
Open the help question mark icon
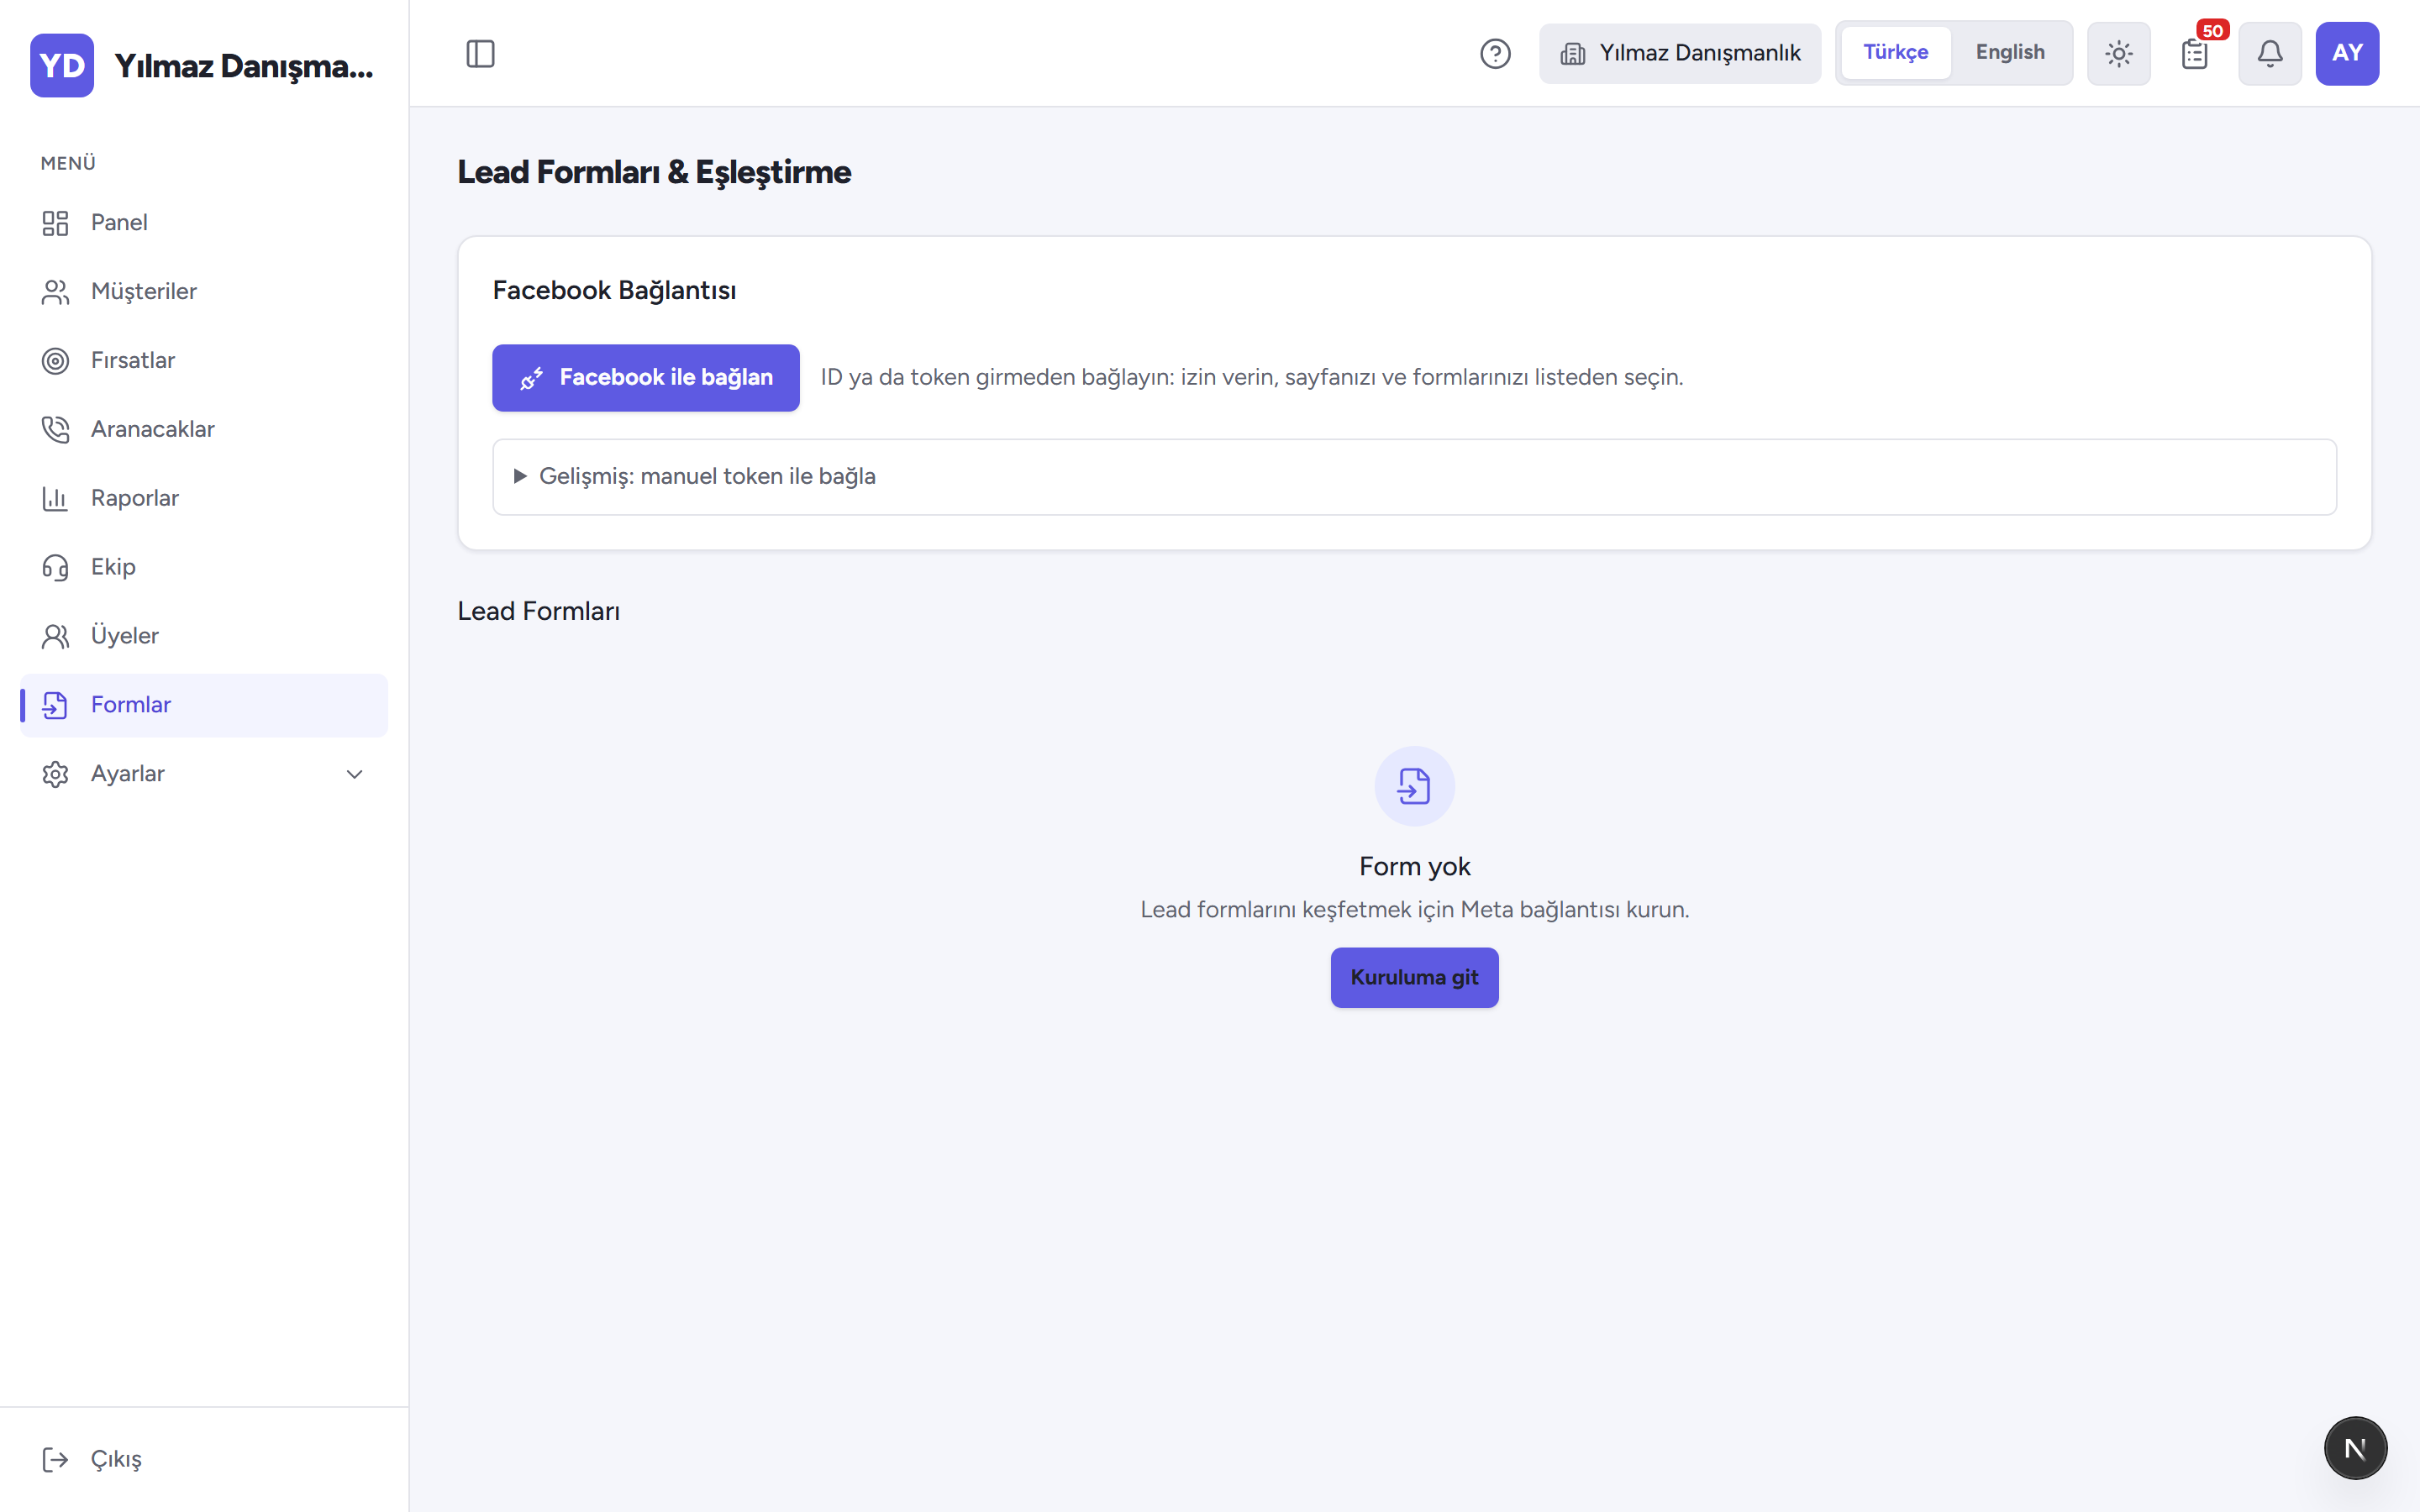[1495, 53]
